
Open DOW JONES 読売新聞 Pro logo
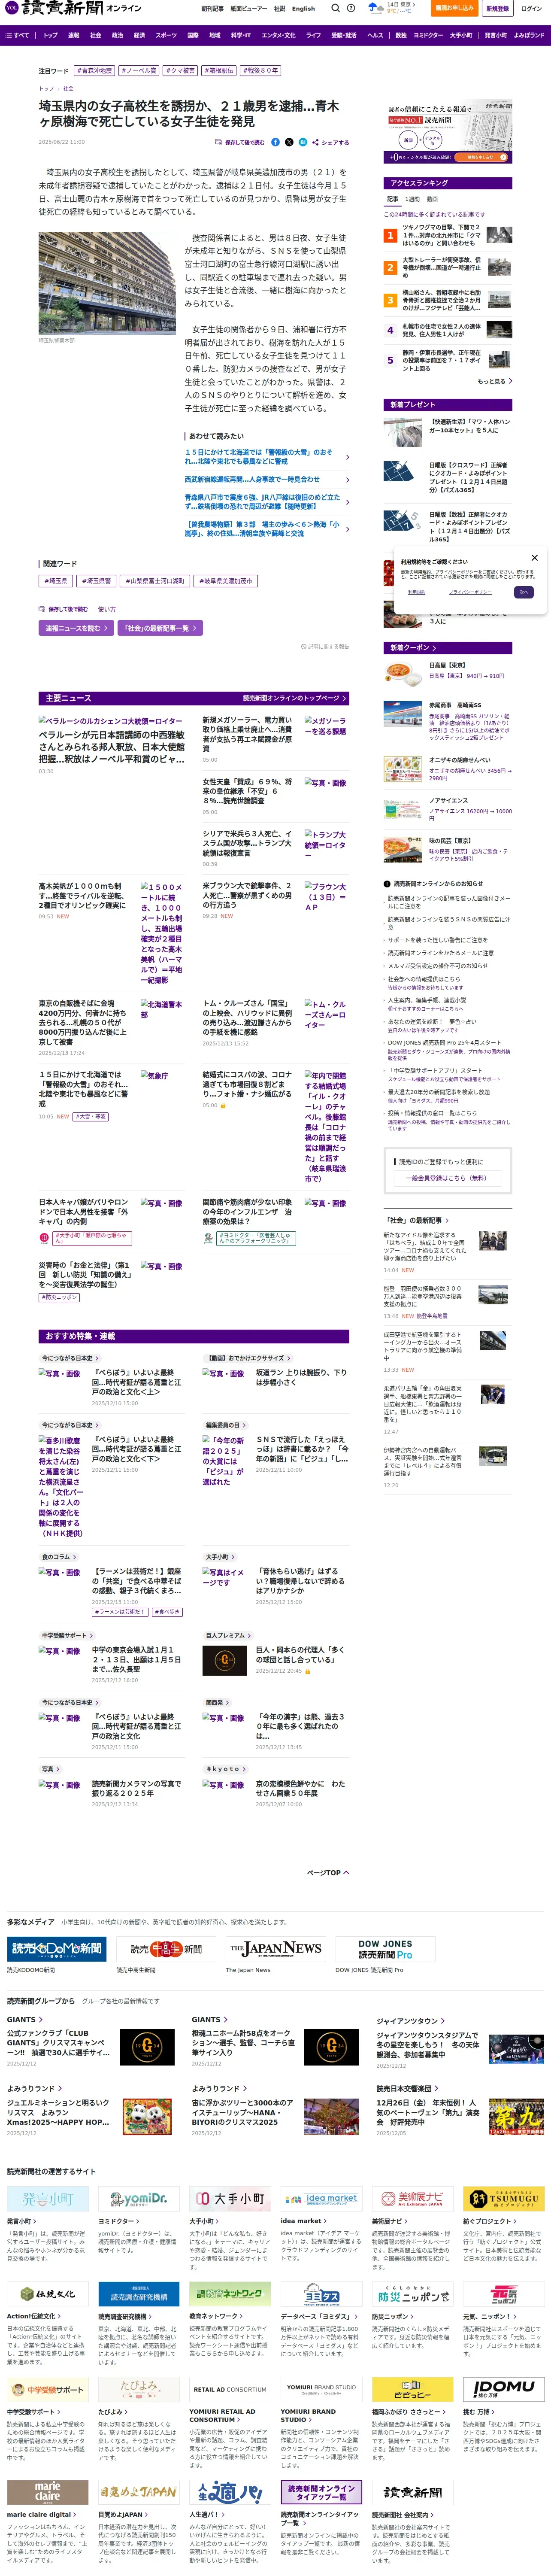pos(385,1950)
